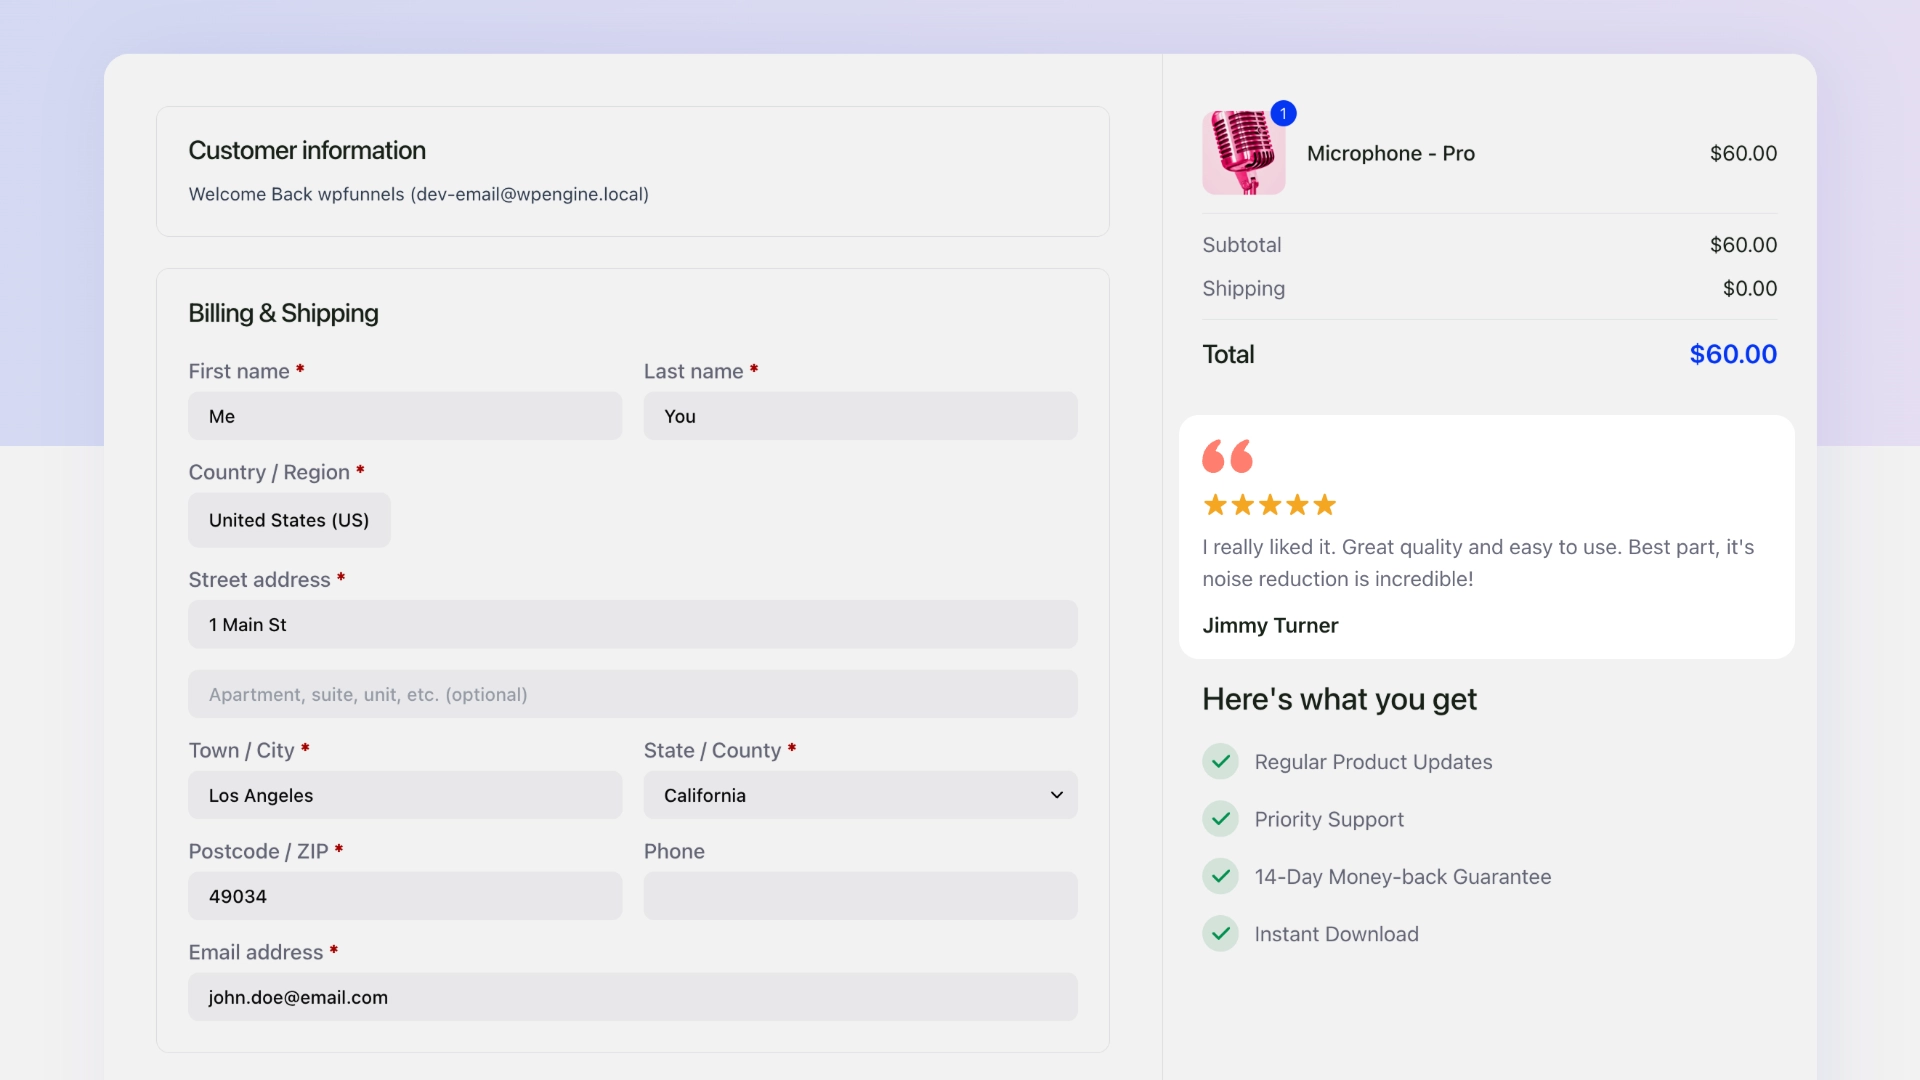Image resolution: width=1920 pixels, height=1080 pixels.
Task: Click the Apartment, suite, unit optional field
Action: pyautogui.click(x=633, y=694)
